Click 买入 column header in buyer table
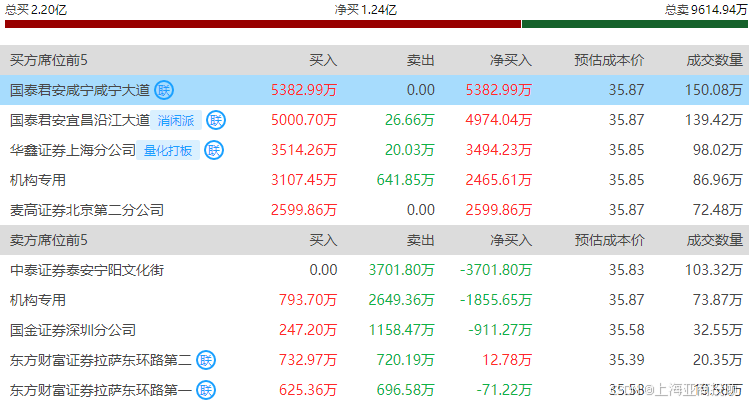Viewport: 749px width, 403px height. pos(323,60)
